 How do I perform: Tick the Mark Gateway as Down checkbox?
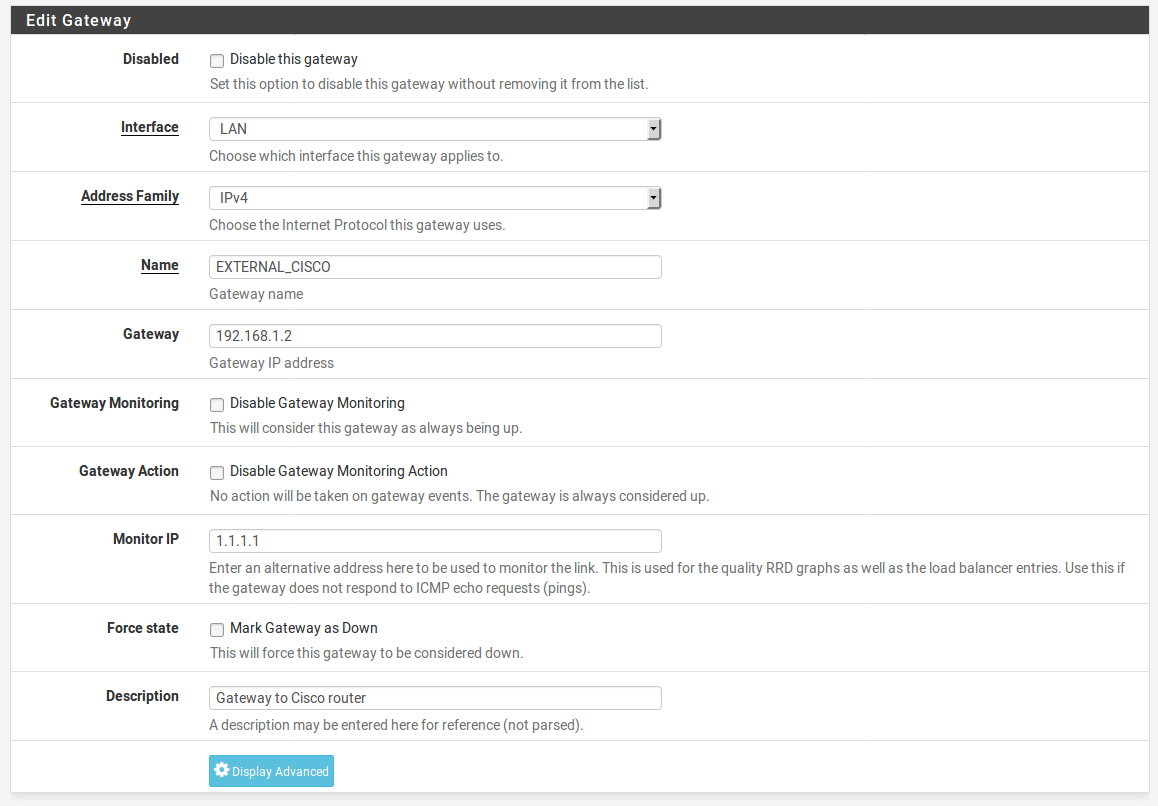coord(217,629)
